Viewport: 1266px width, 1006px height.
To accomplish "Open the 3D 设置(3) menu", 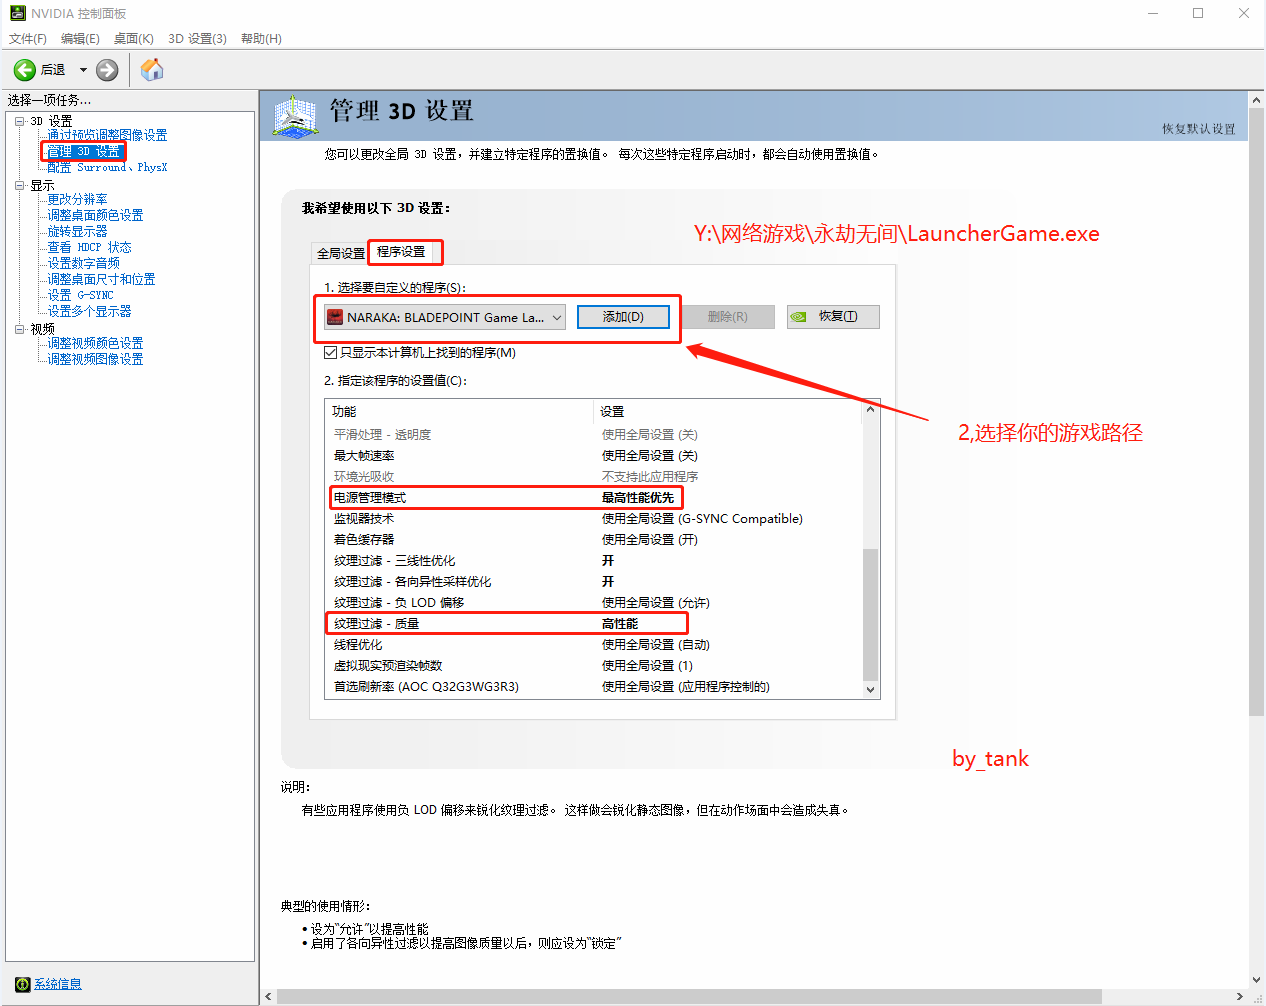I will tap(197, 39).
